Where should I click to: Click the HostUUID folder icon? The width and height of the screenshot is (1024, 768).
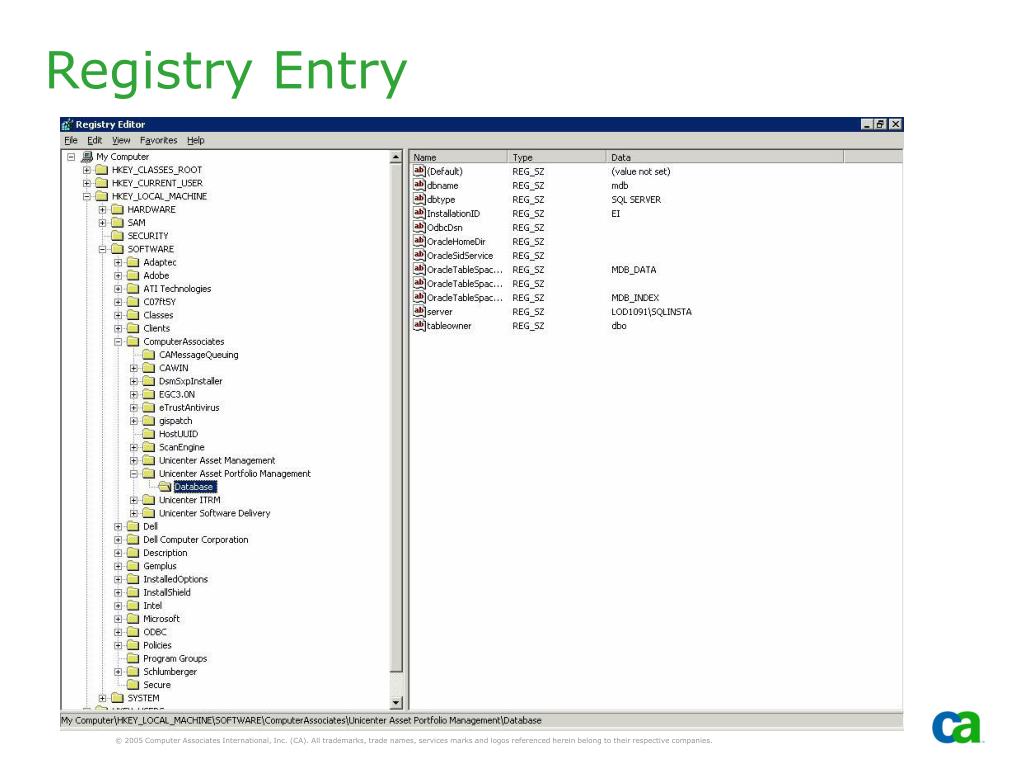tap(149, 434)
